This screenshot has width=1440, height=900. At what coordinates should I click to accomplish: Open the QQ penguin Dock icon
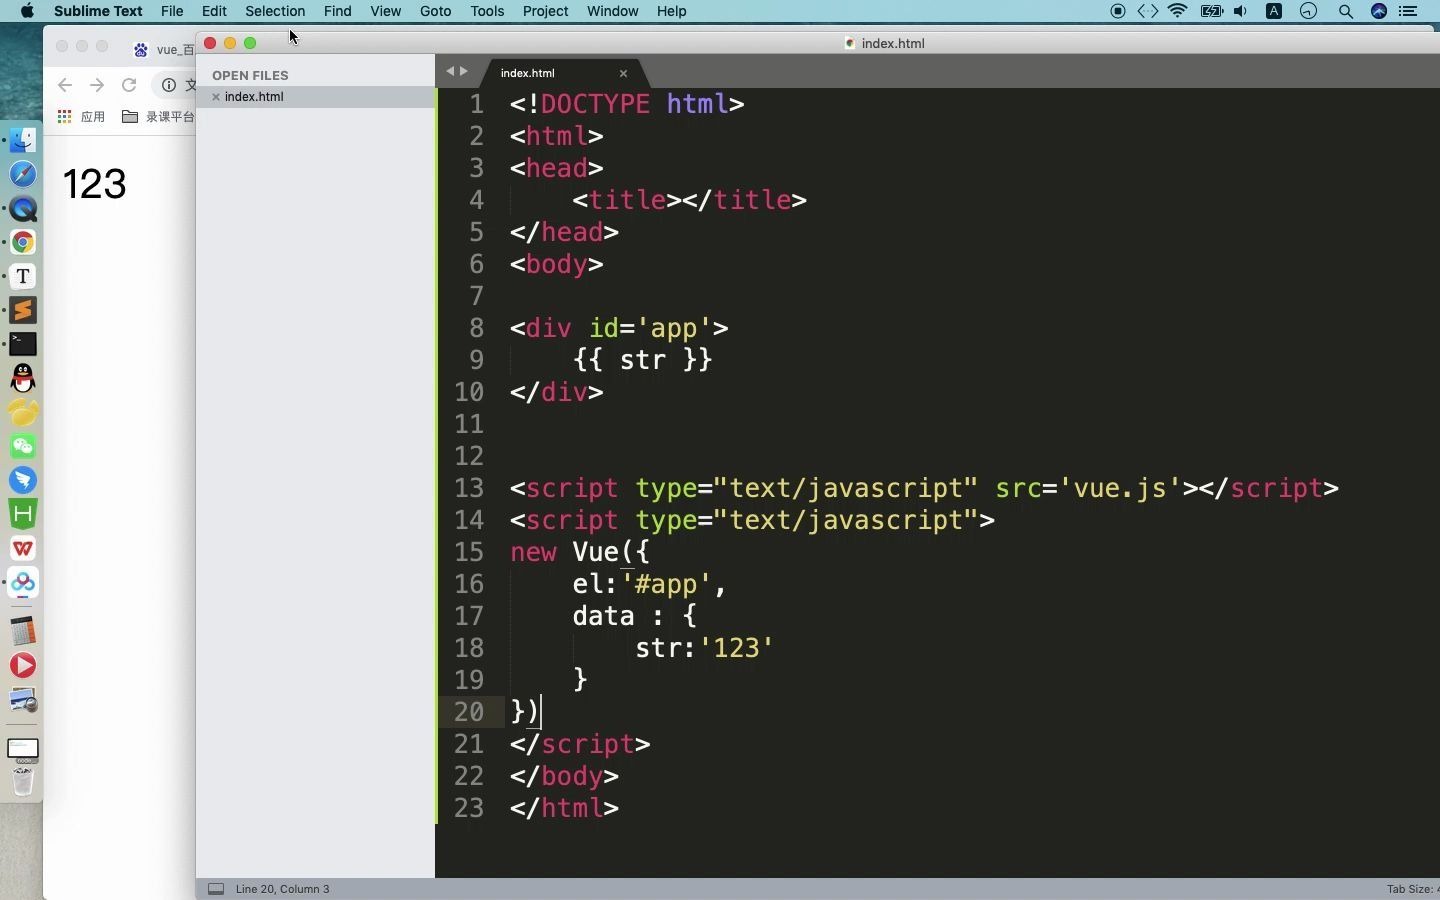tap(23, 378)
